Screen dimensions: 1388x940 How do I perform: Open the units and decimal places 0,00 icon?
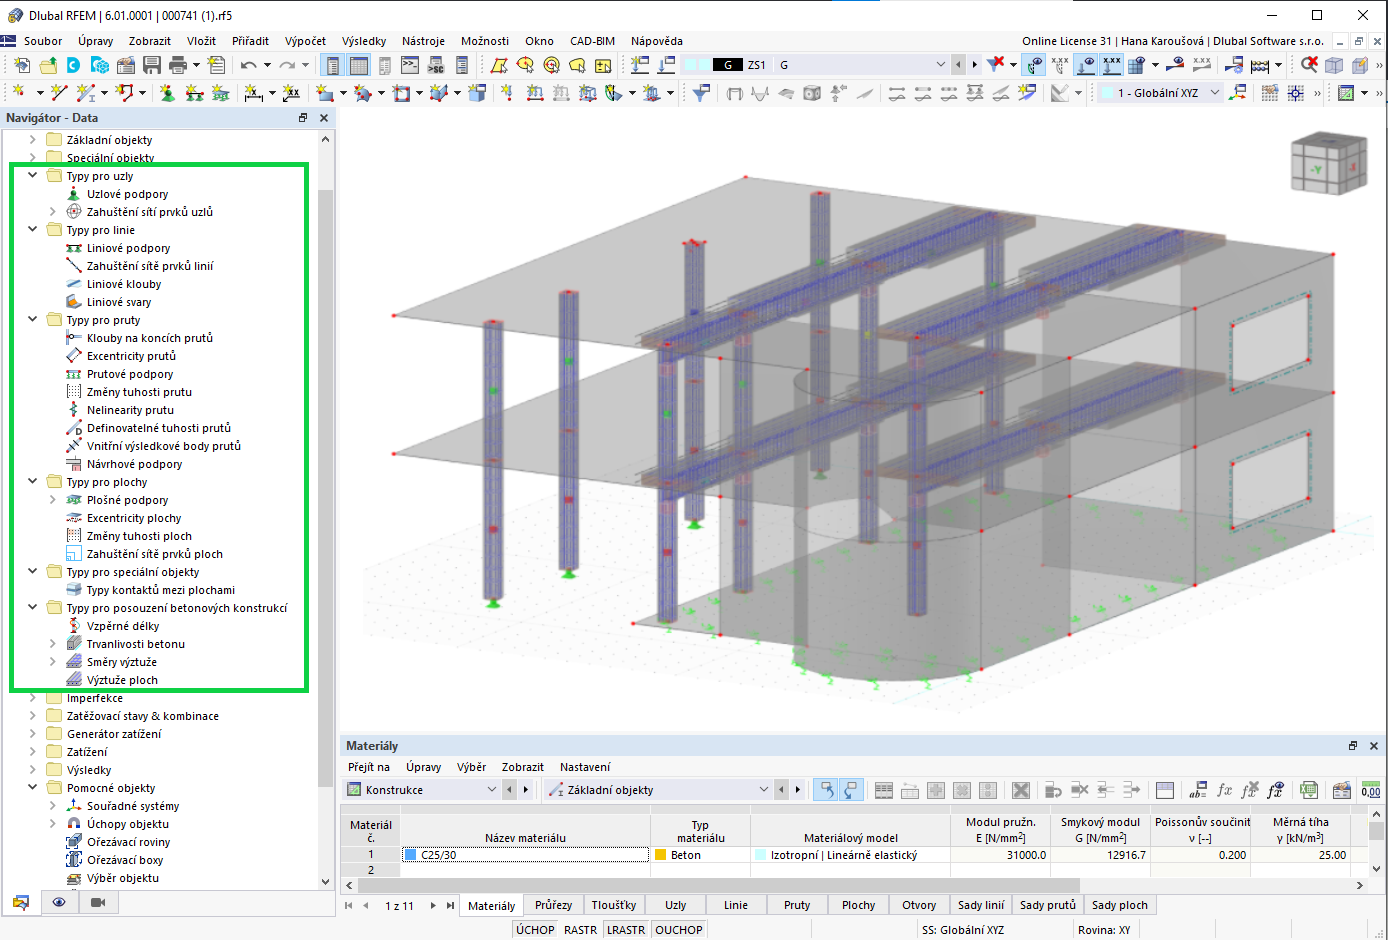pyautogui.click(x=1371, y=790)
